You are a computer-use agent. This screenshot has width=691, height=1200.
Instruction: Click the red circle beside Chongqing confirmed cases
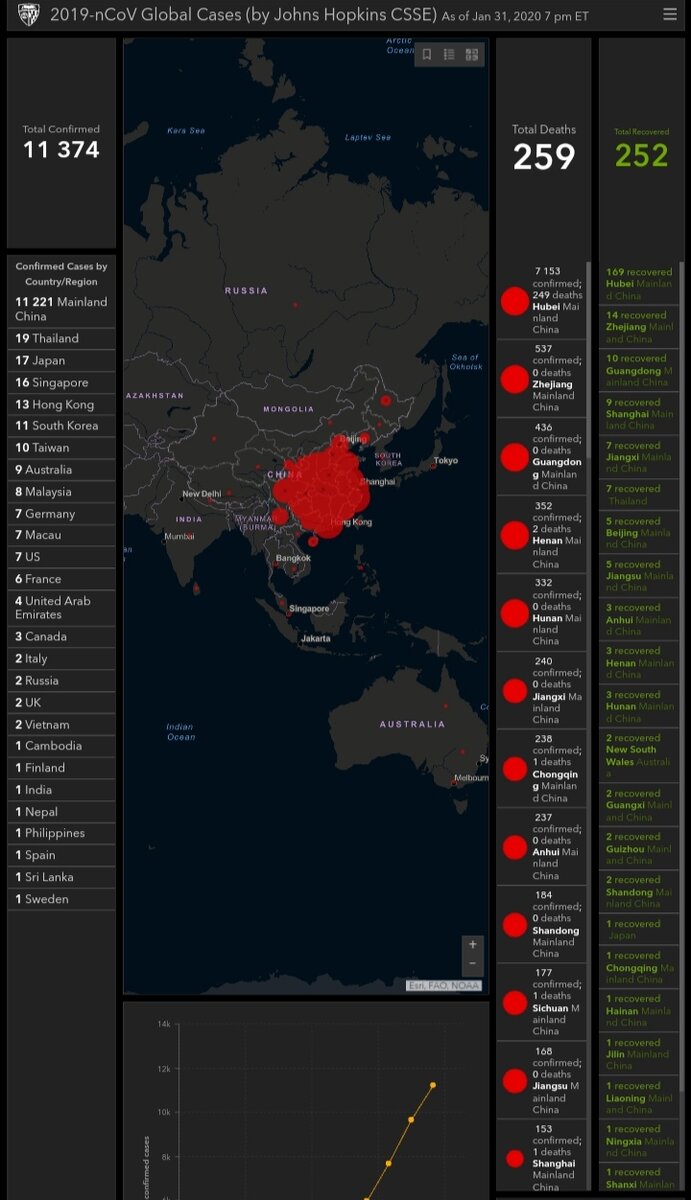coord(514,769)
